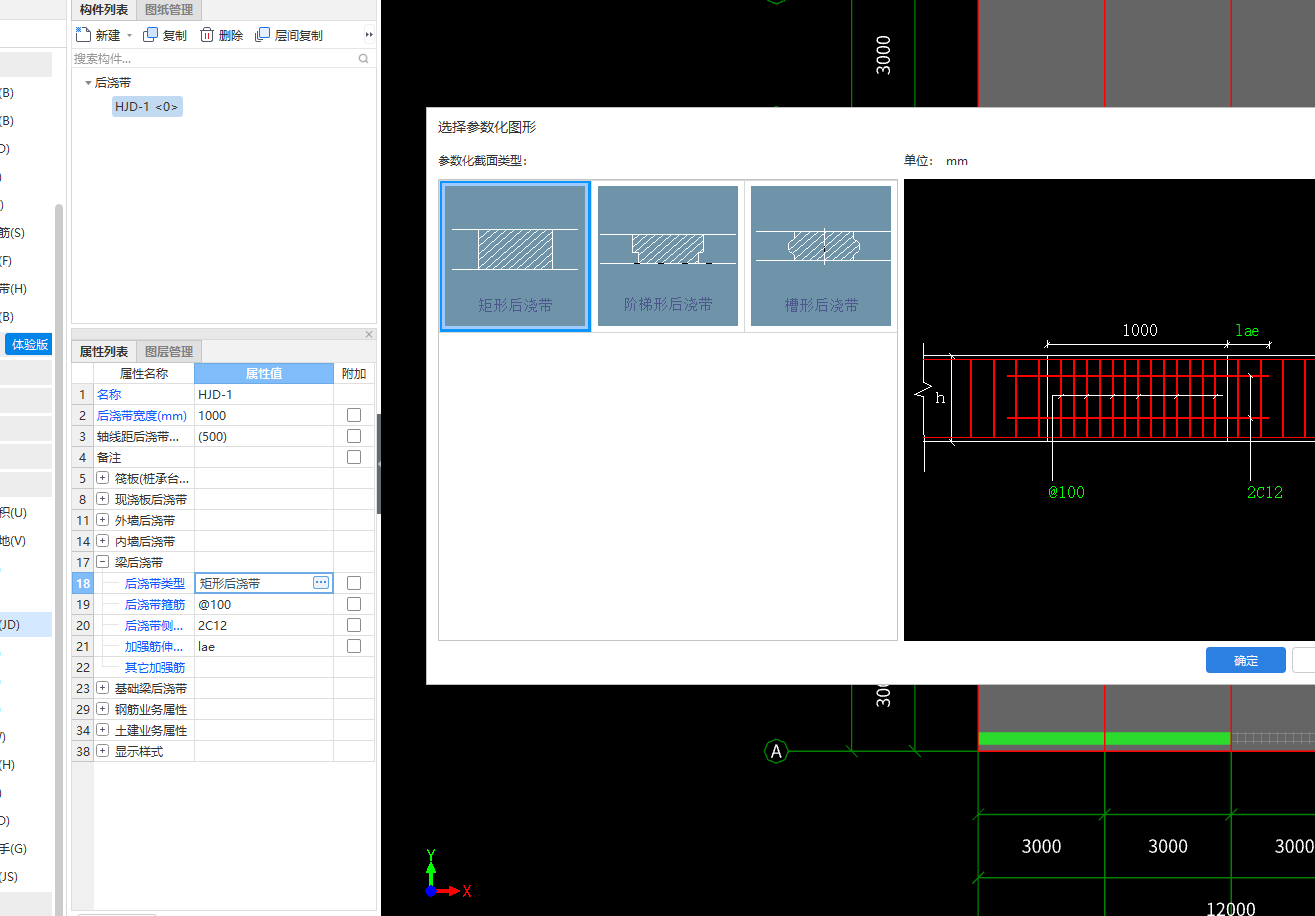Tick 附加 checkbox for 轴线距后浇带
The width and height of the screenshot is (1315, 916).
tap(354, 436)
